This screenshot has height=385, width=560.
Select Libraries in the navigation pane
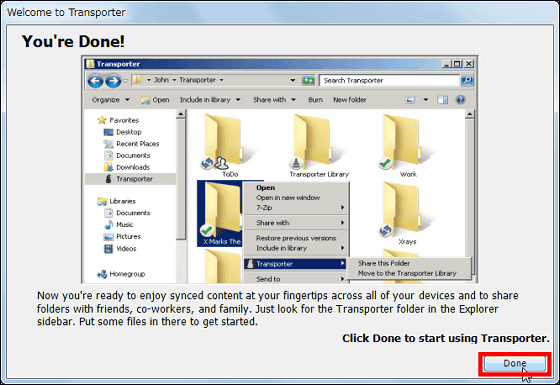(116, 201)
